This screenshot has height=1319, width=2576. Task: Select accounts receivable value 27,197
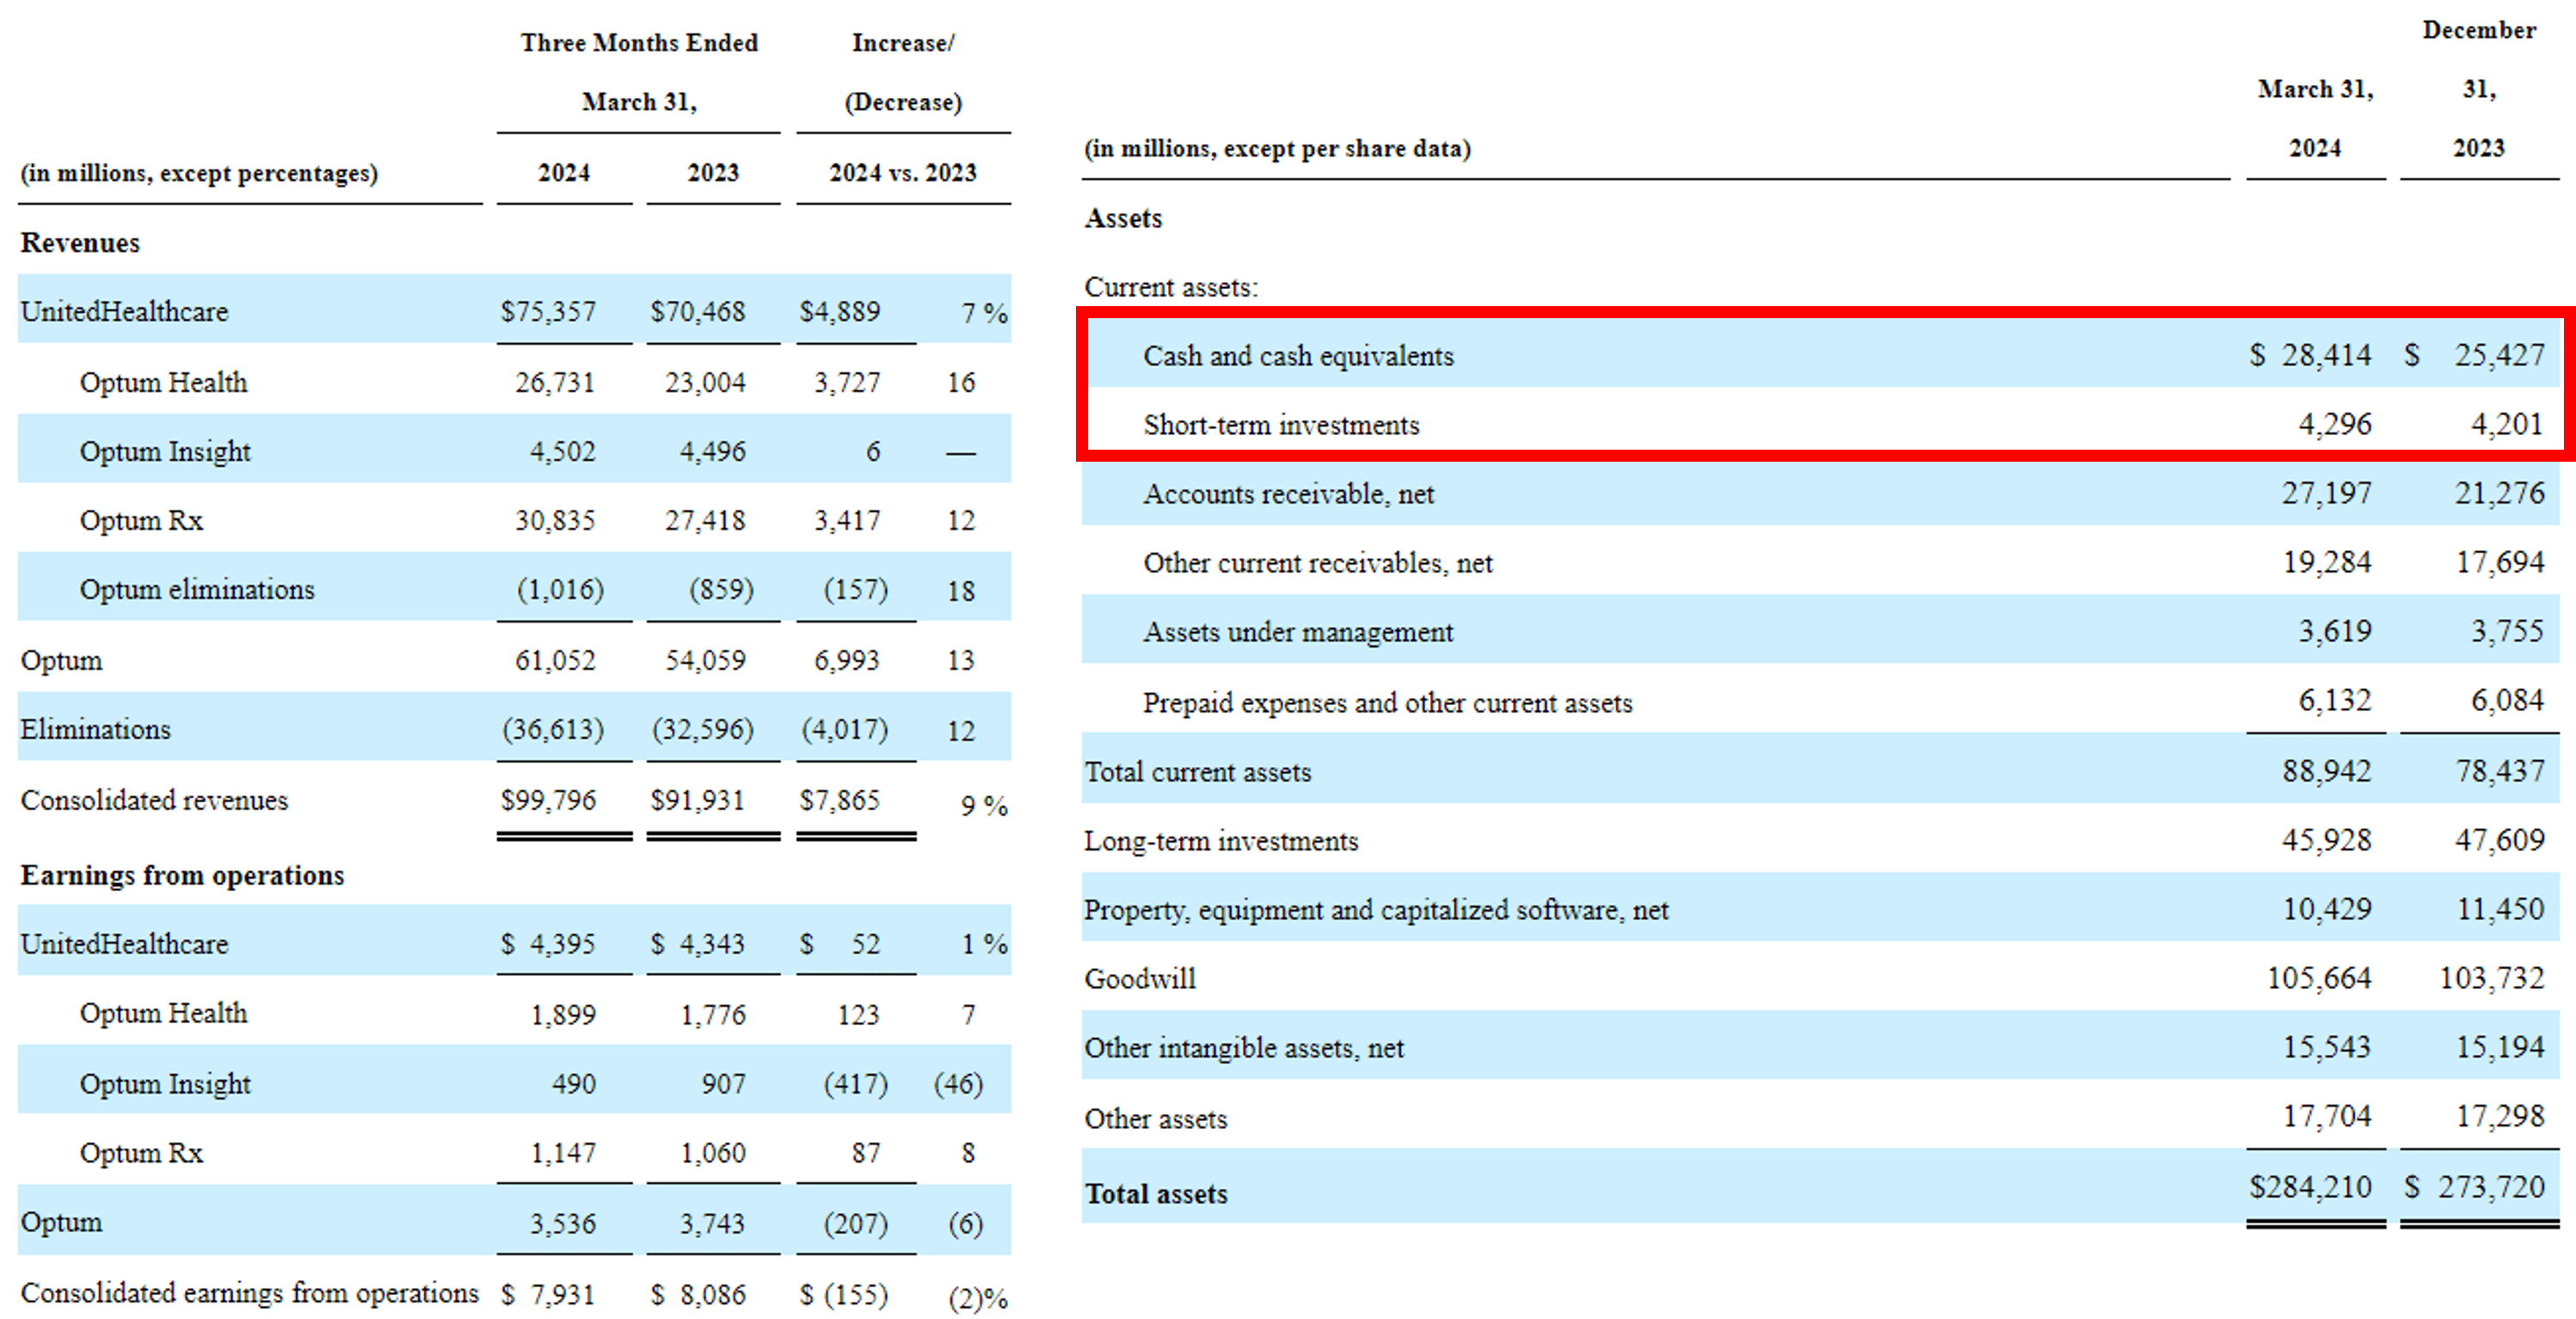click(x=2326, y=493)
